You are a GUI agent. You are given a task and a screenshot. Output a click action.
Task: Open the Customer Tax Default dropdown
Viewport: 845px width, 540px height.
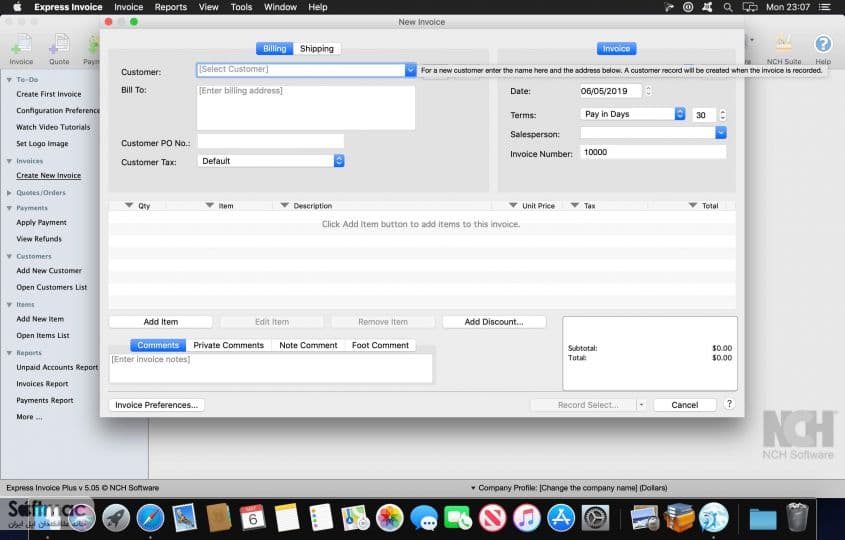point(271,161)
